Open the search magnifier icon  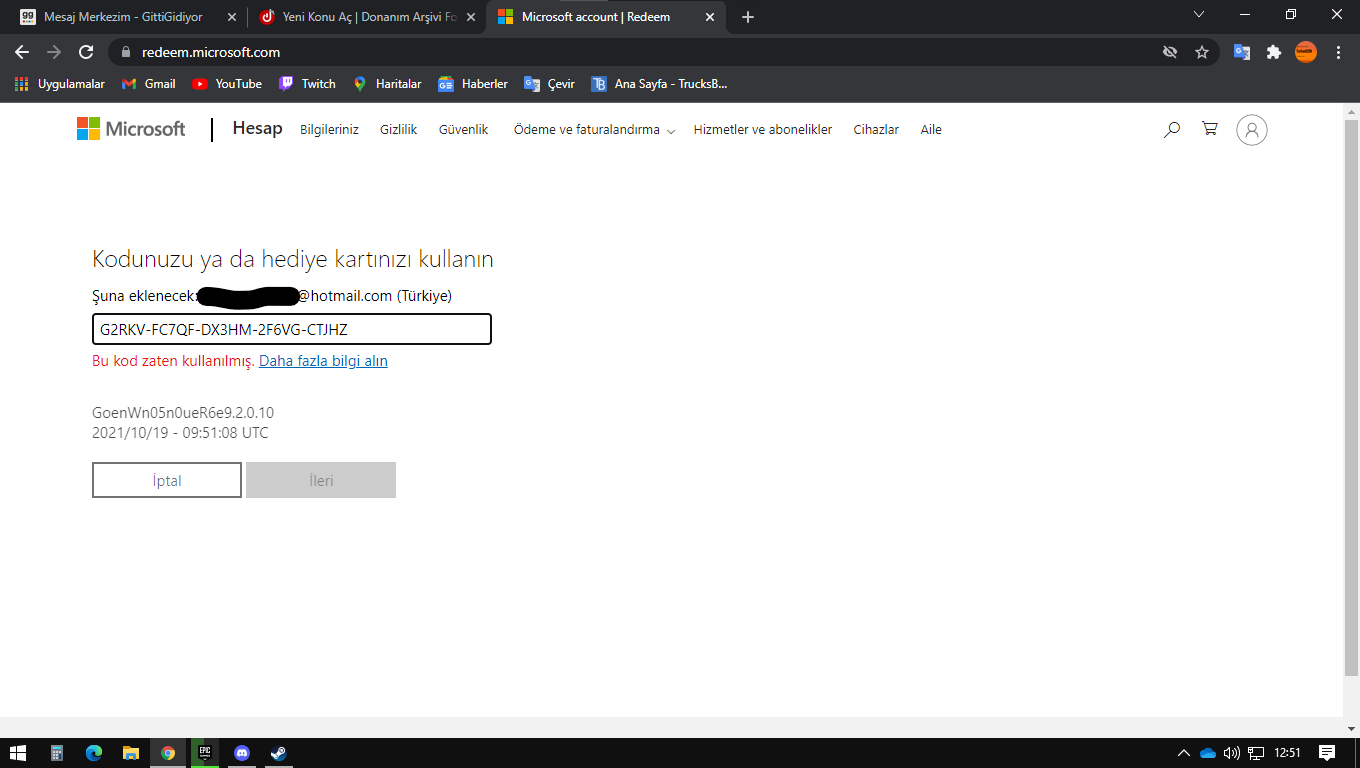click(x=1172, y=129)
